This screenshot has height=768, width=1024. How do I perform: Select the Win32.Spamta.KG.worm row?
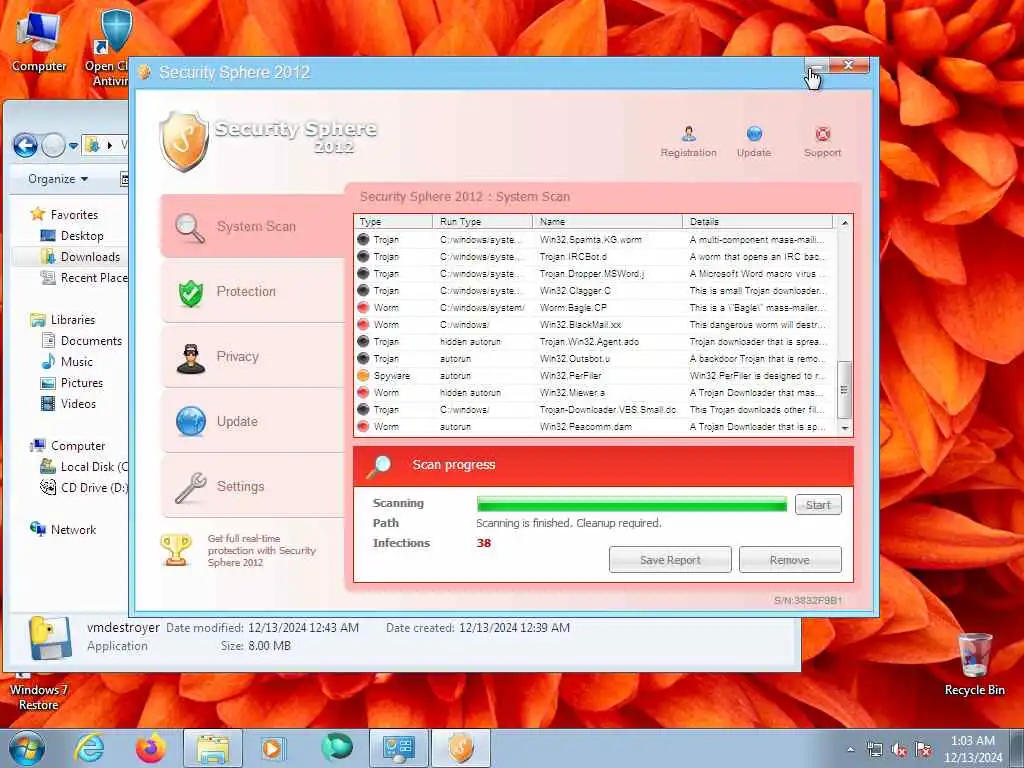(x=595, y=240)
